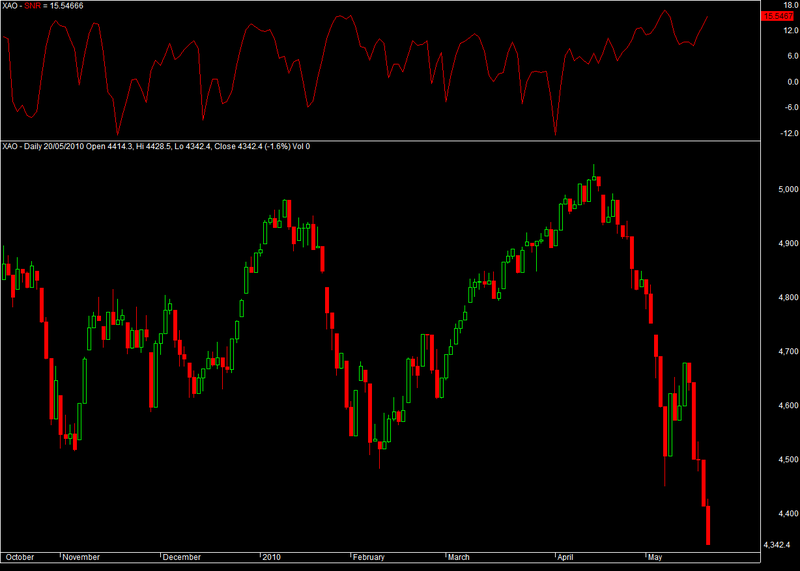Click the 2010 label on time axis
The width and height of the screenshot is (800, 571).
(x=271, y=557)
